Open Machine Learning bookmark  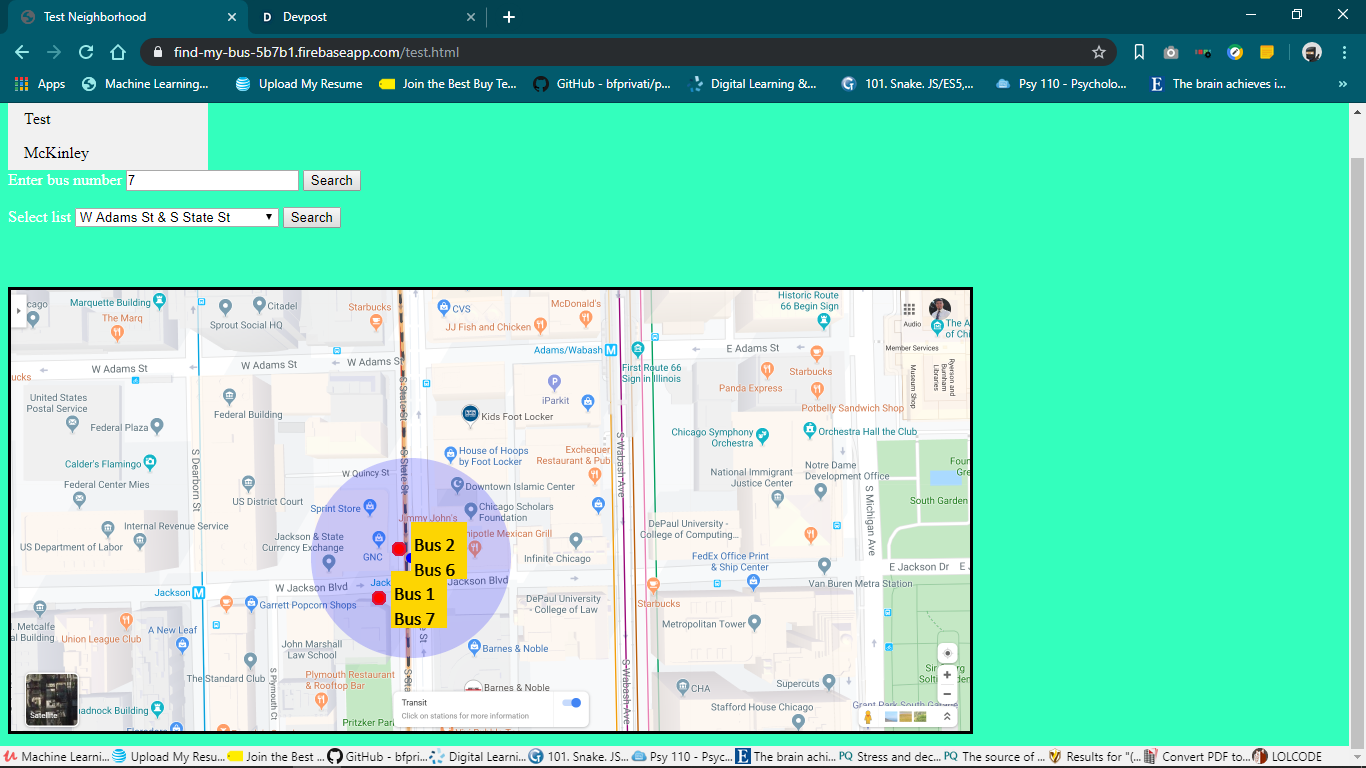pyautogui.click(x=146, y=84)
